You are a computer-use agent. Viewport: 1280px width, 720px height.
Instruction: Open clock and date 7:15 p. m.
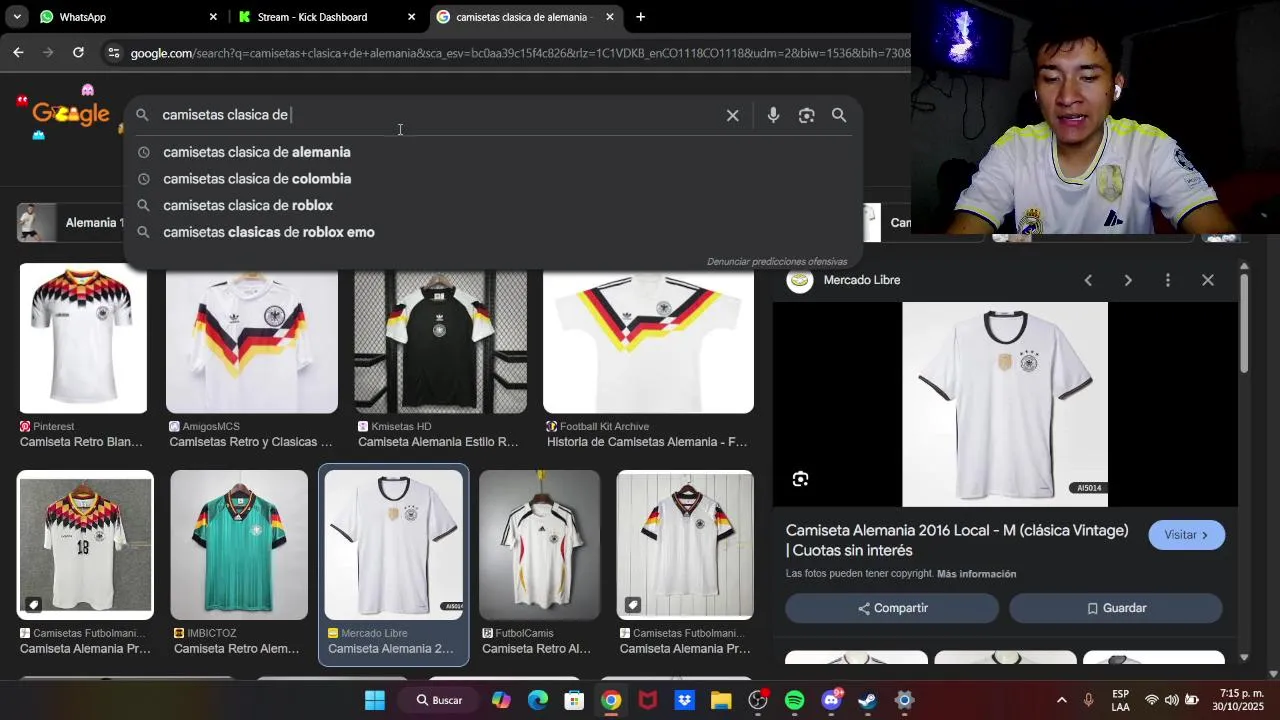pos(1238,700)
